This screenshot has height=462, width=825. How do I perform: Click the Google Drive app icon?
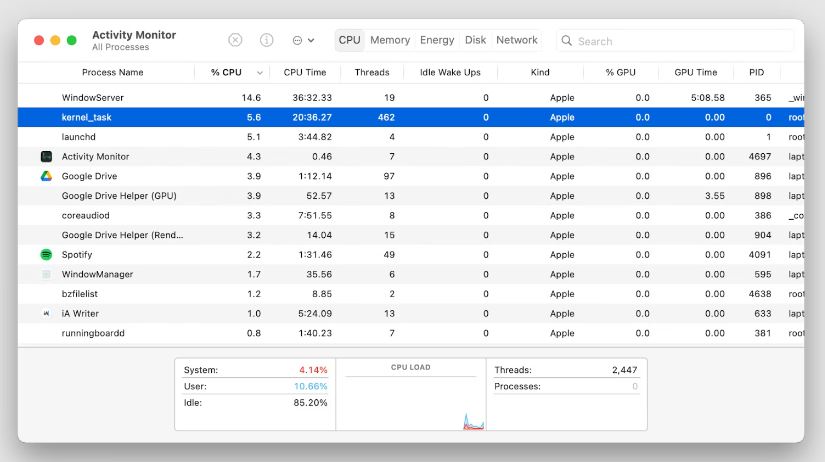click(46, 176)
